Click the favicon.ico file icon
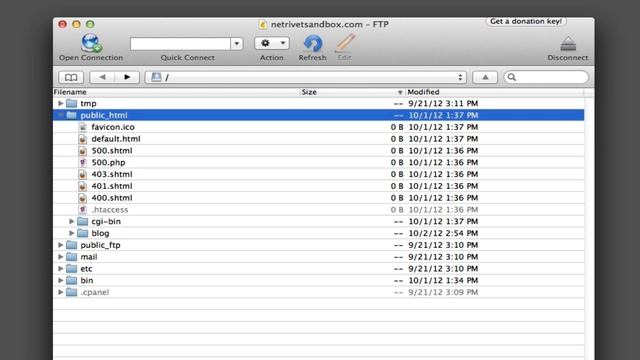The image size is (640, 360). coord(82,127)
